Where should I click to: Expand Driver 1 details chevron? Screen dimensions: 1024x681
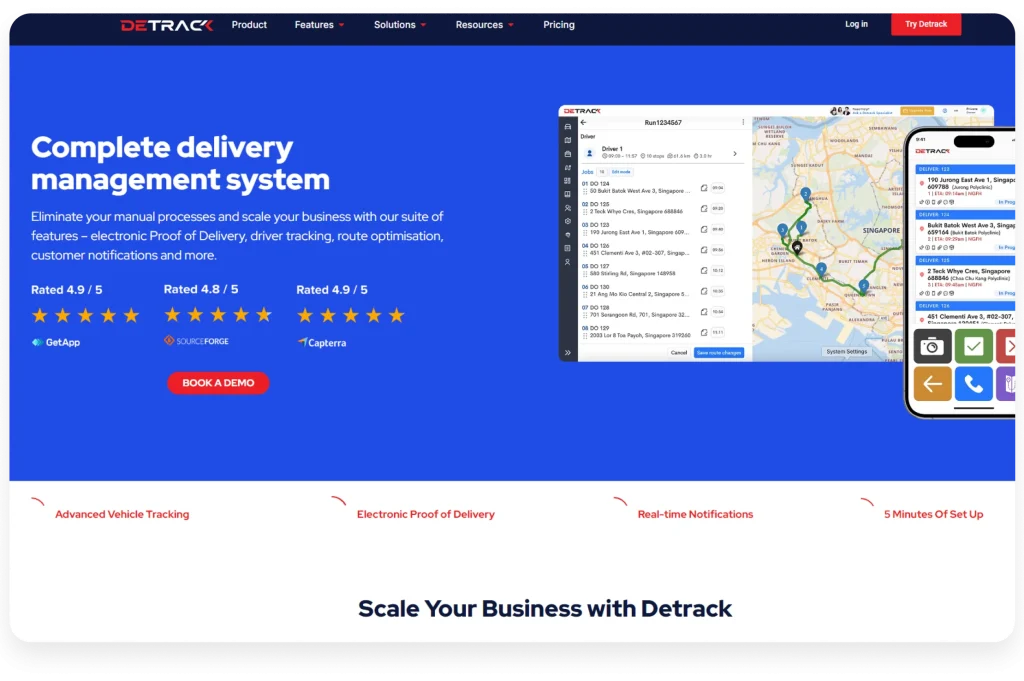[x=735, y=154]
